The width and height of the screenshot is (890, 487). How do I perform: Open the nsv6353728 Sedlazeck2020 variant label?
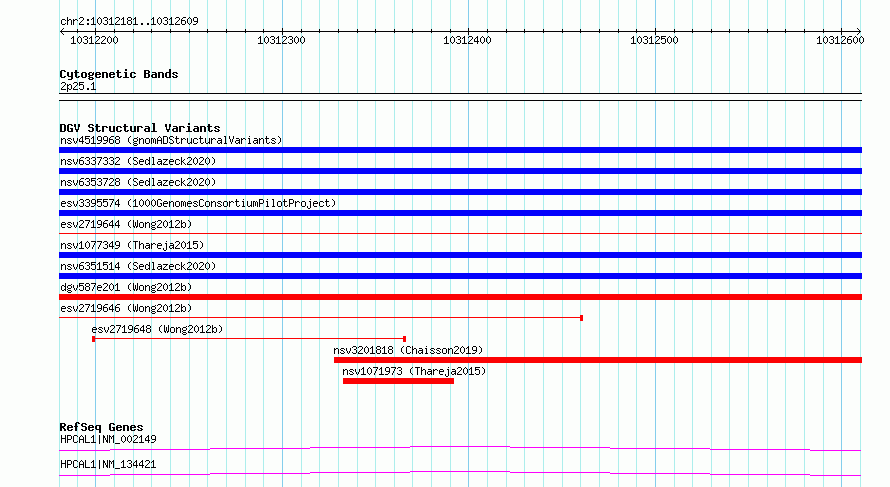click(x=138, y=182)
